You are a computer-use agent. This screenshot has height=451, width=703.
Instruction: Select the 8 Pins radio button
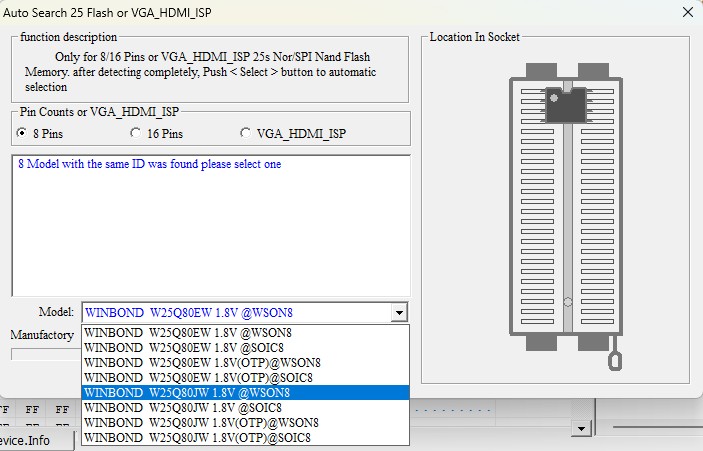(22, 133)
